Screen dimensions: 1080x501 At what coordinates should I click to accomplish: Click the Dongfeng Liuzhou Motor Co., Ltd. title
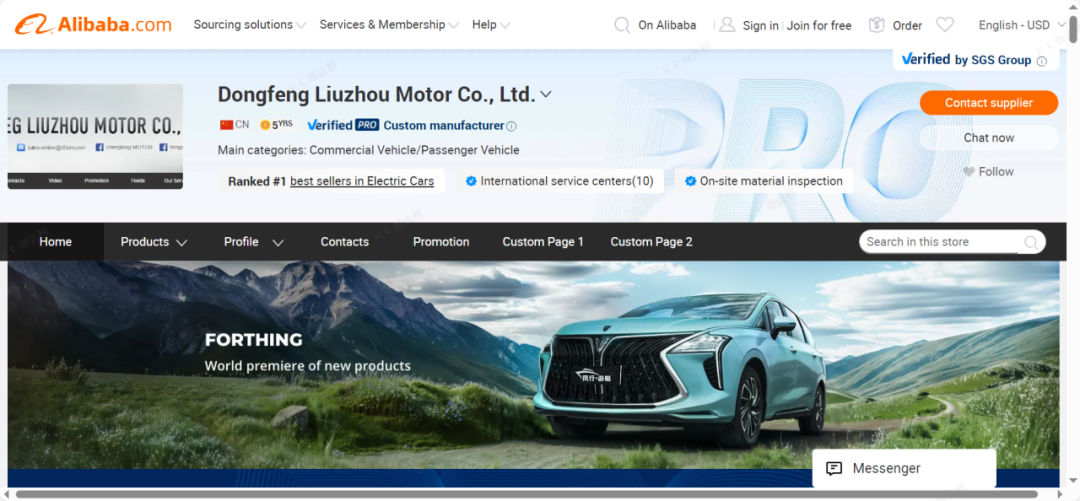point(376,94)
